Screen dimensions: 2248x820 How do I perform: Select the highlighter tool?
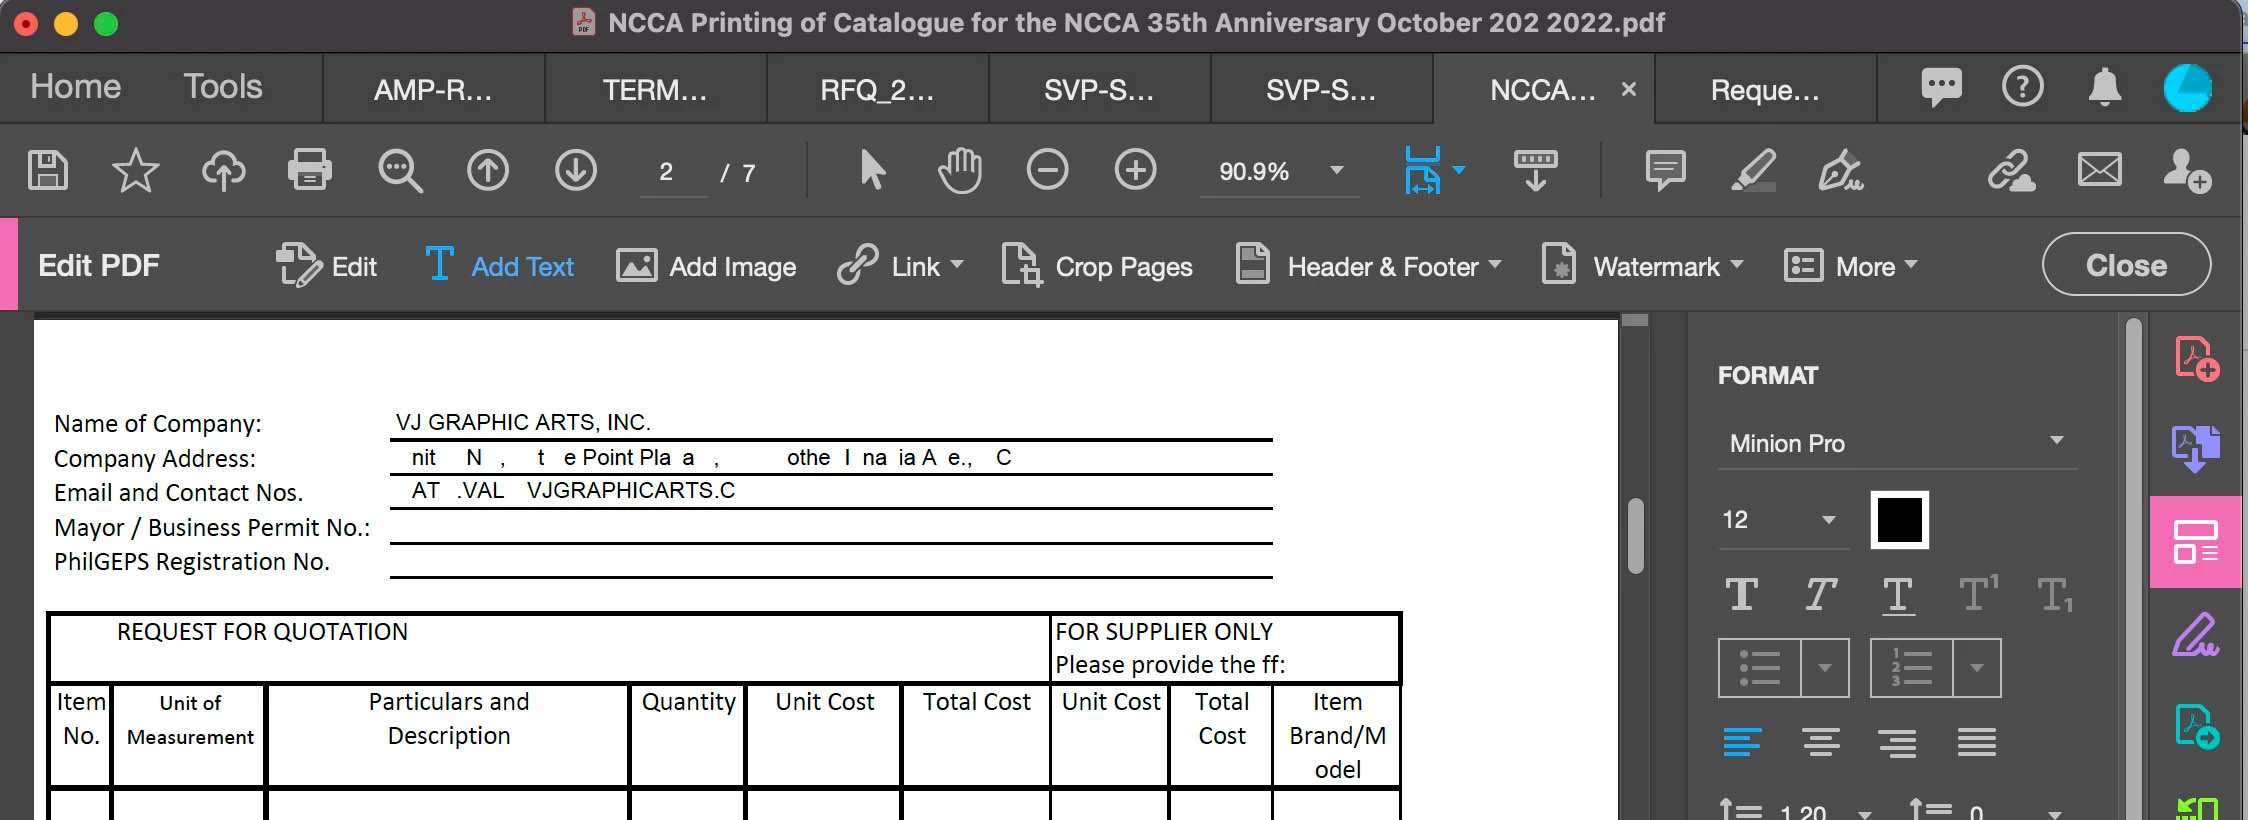point(1753,170)
